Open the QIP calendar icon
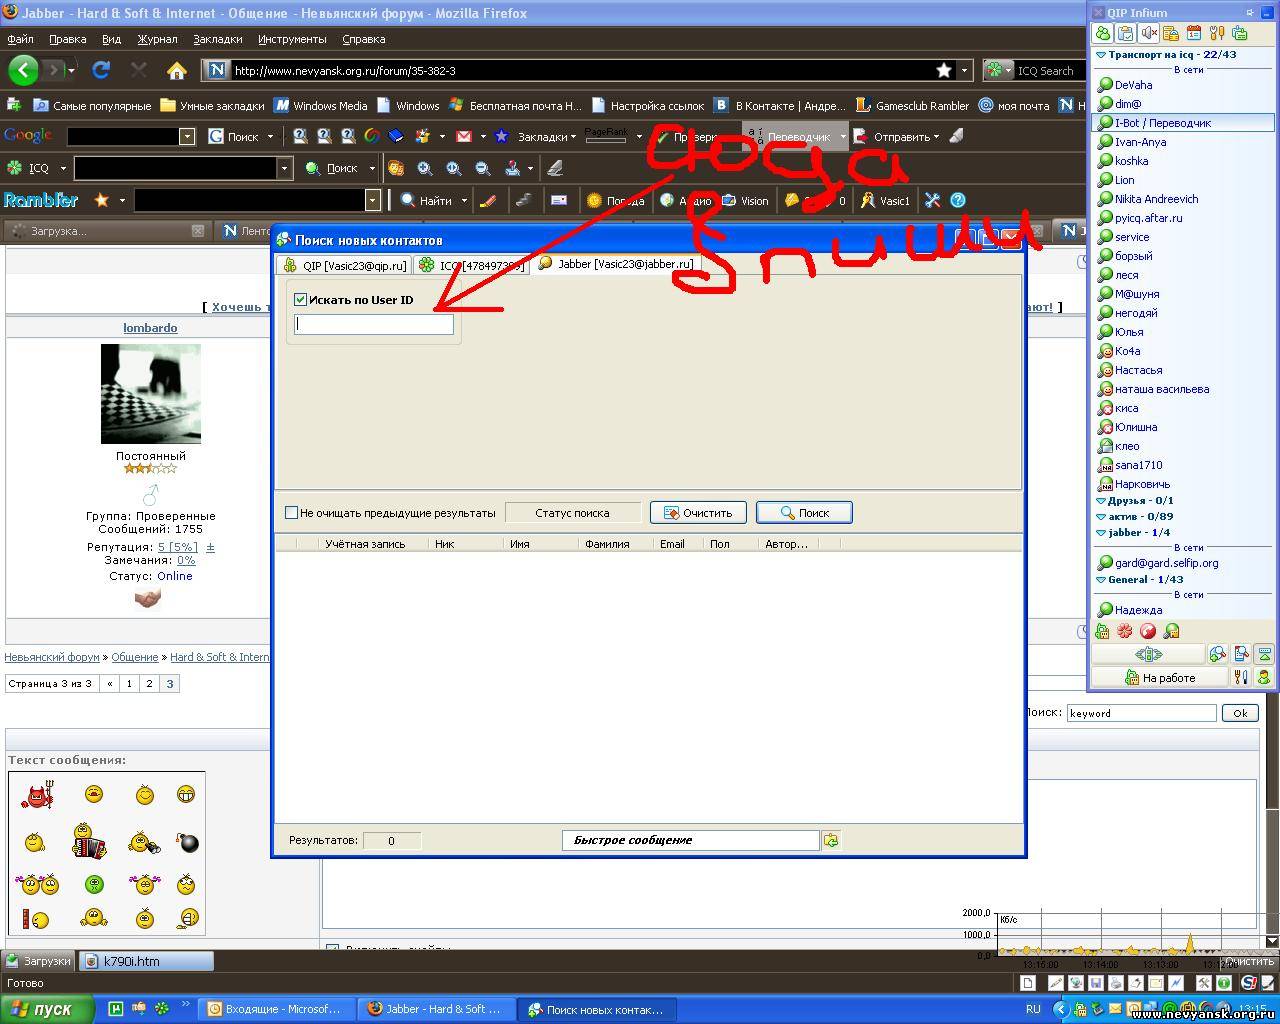Viewport: 1280px width, 1024px height. pos(1194,33)
